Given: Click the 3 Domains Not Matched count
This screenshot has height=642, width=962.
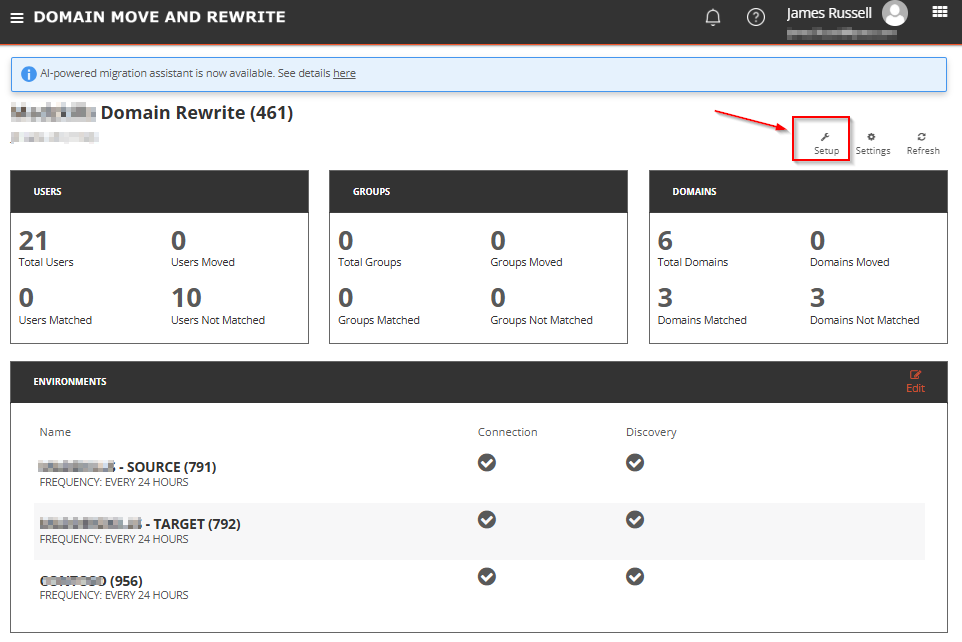Looking at the screenshot, I should (x=817, y=298).
